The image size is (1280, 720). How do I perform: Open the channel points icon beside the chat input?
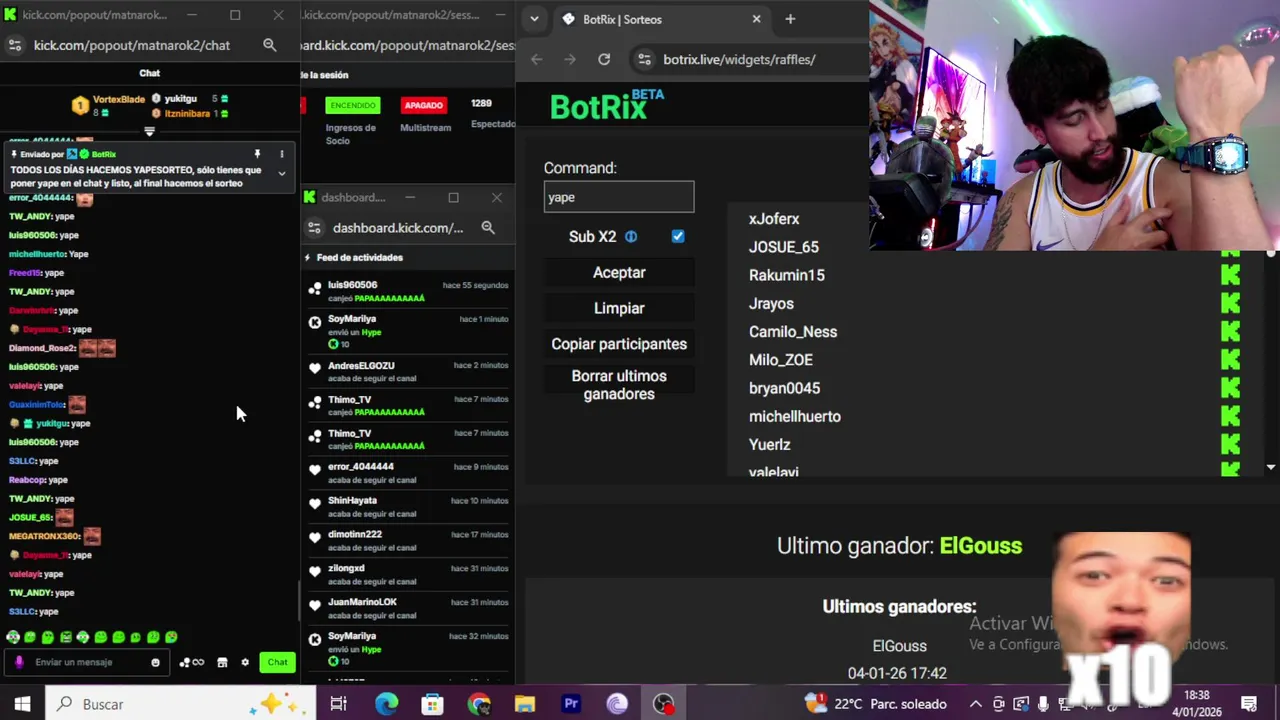click(x=191, y=662)
